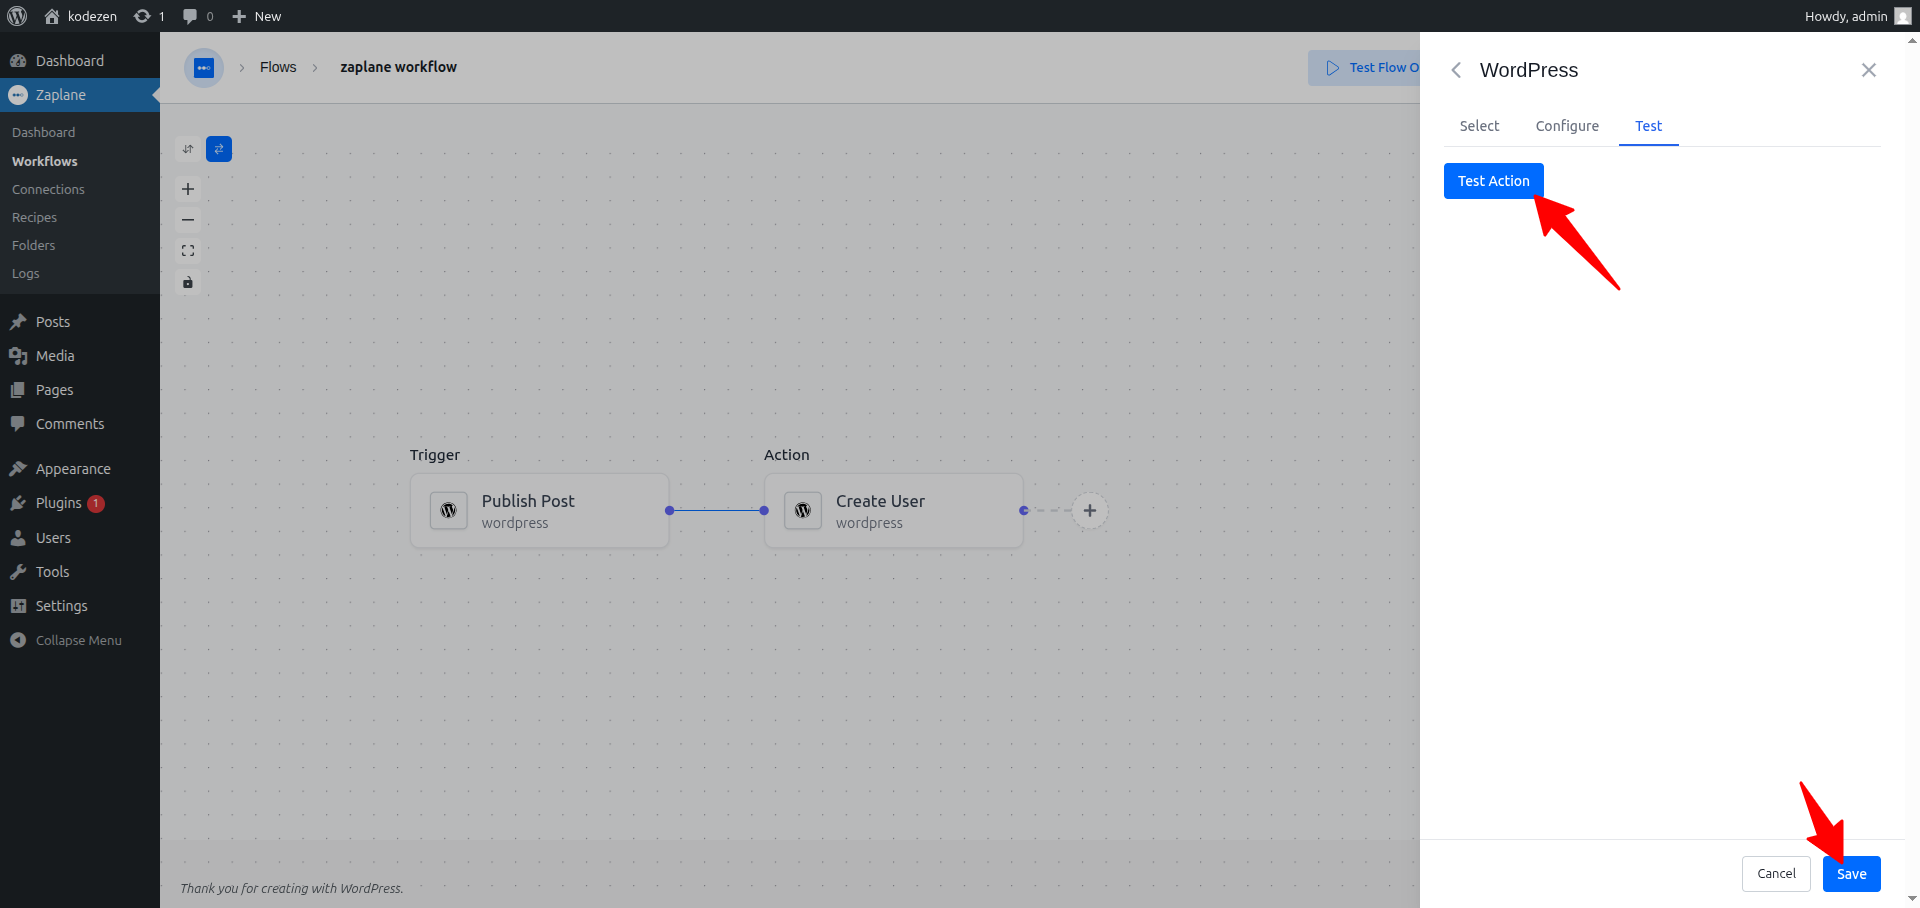Click the zoom in plus canvas control
This screenshot has width=1920, height=908.
click(x=188, y=189)
